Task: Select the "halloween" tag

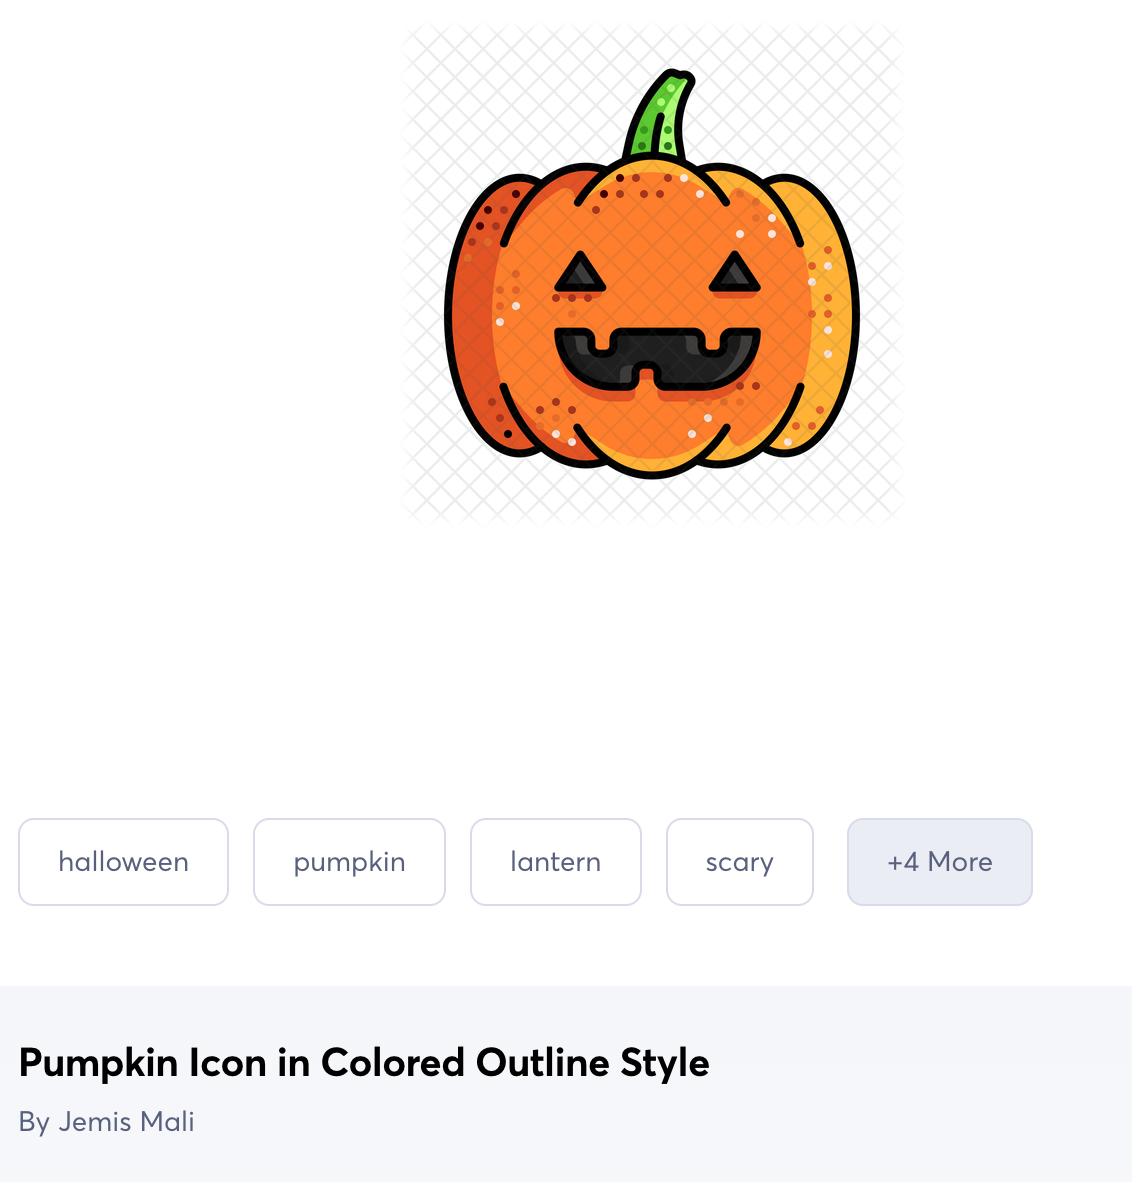Action: pyautogui.click(x=123, y=862)
